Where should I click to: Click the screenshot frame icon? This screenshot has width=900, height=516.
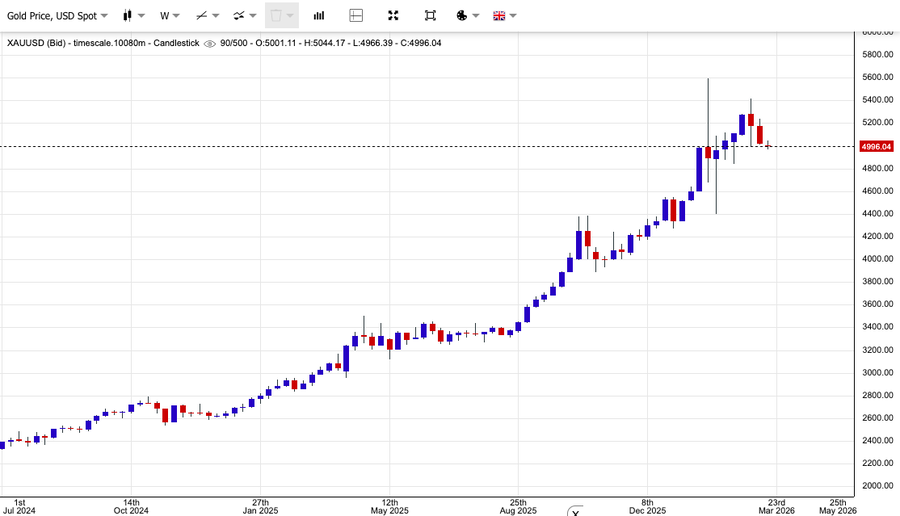coord(430,16)
